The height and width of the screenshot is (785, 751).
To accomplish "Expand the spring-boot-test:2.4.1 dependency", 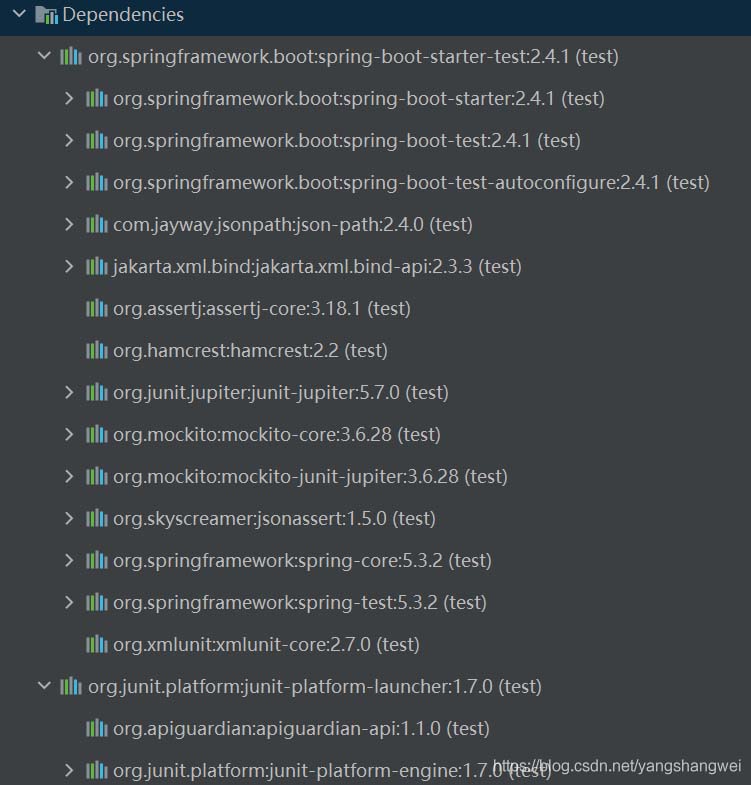I will (69, 140).
